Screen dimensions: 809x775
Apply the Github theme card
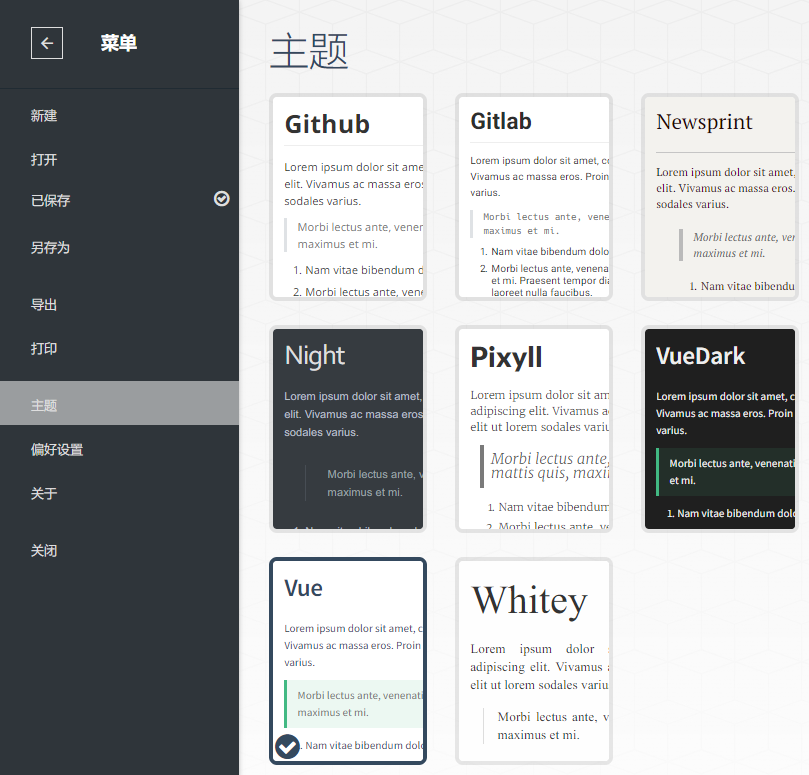point(348,197)
